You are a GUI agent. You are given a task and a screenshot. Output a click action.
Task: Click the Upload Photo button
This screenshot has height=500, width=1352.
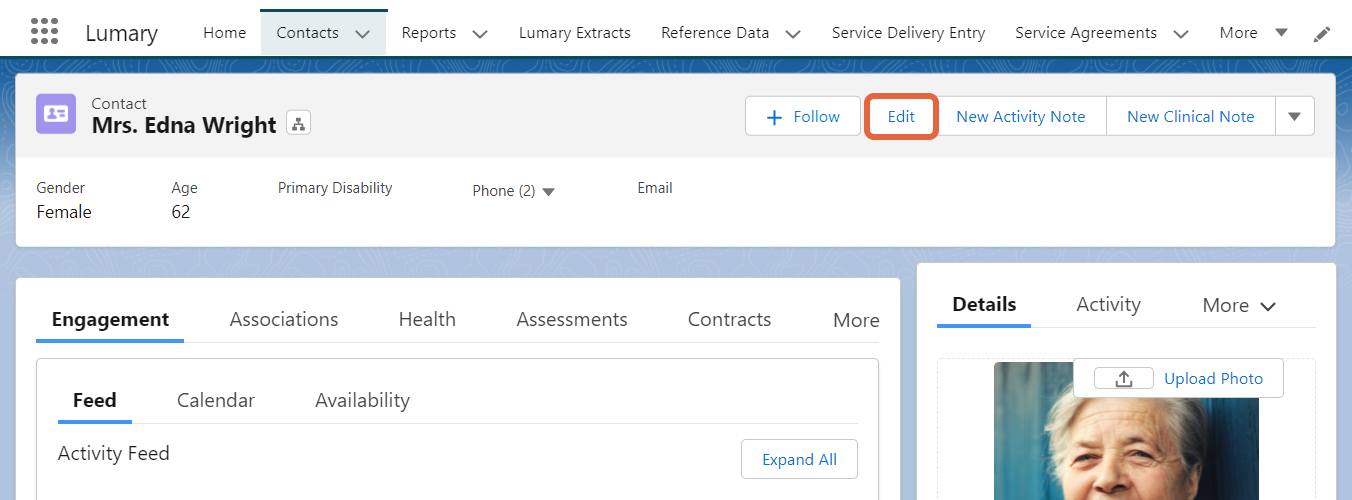tap(1178, 379)
